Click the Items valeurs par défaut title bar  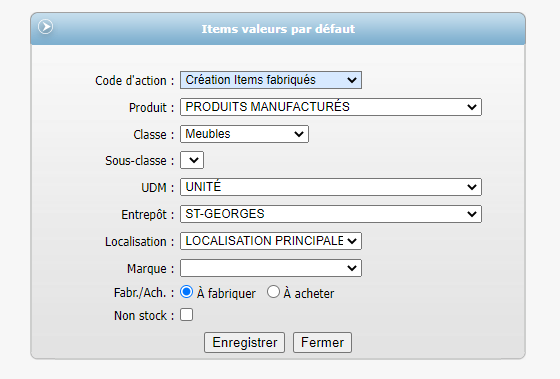[x=278, y=29]
